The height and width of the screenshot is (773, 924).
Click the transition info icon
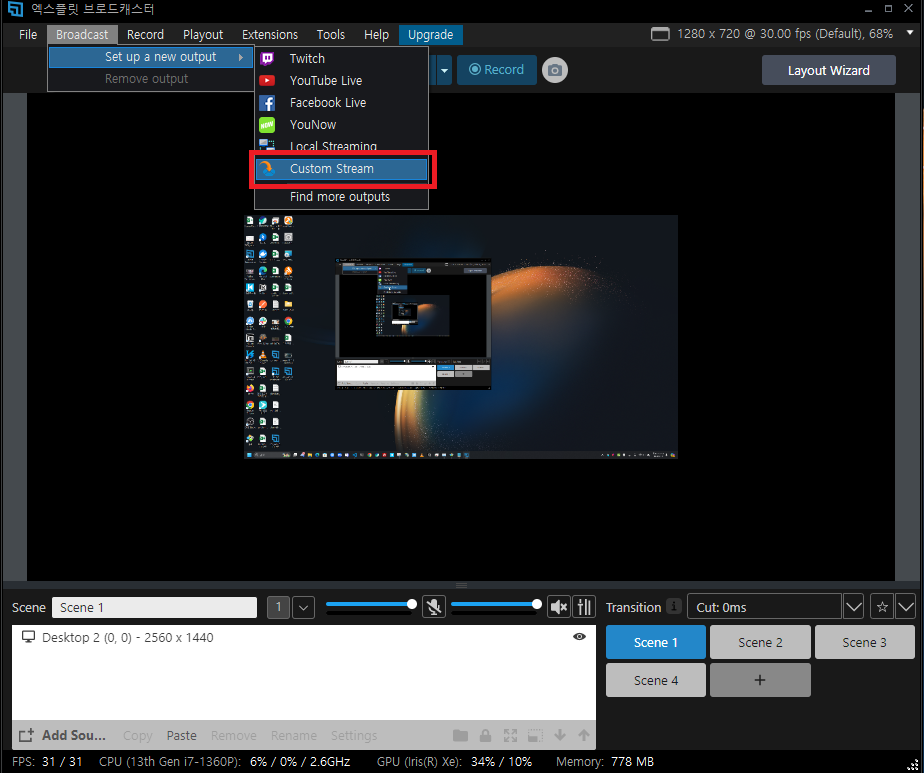674,607
